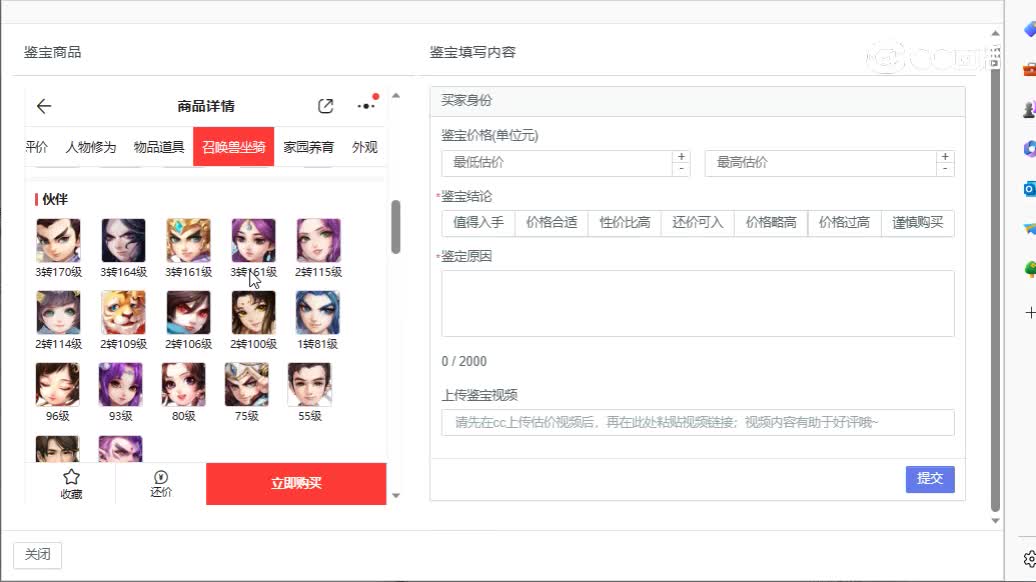This screenshot has height=582, width=1036.
Task: Click product panel scroll-up arrow
Action: pos(396,96)
